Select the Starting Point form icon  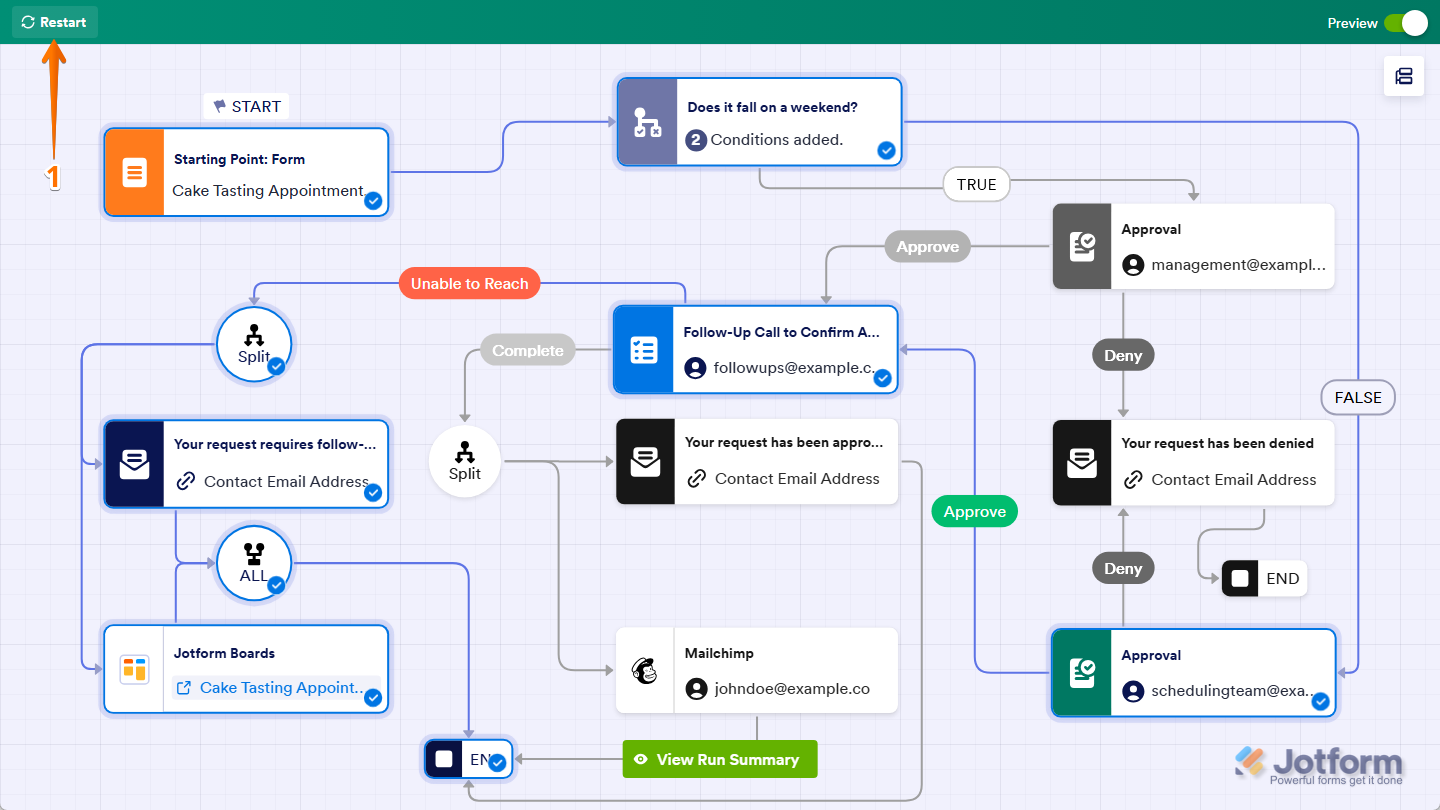[133, 172]
